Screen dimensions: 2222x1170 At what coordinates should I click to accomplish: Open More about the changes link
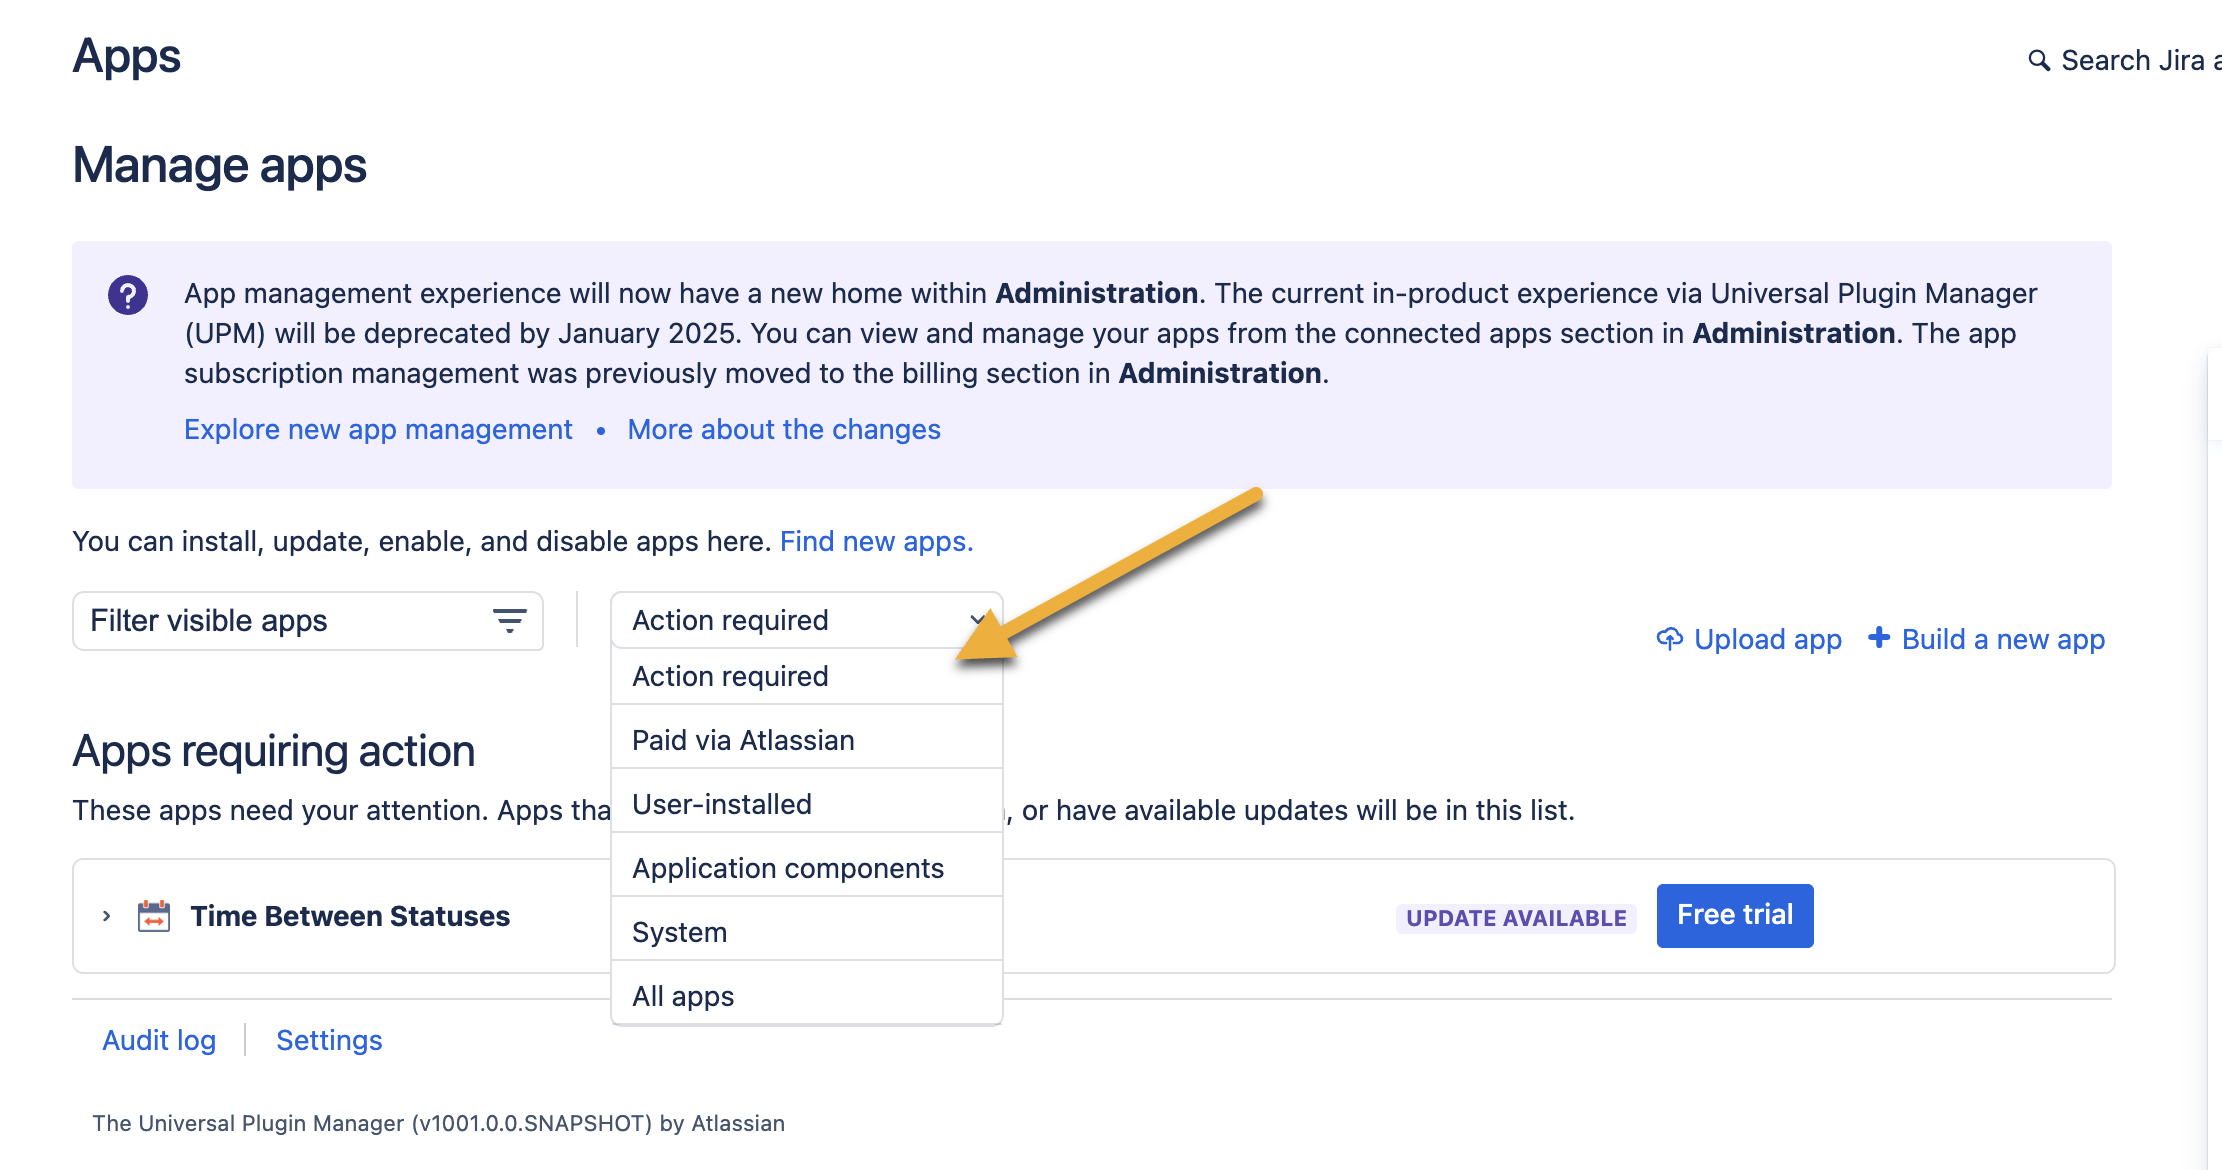tap(784, 430)
